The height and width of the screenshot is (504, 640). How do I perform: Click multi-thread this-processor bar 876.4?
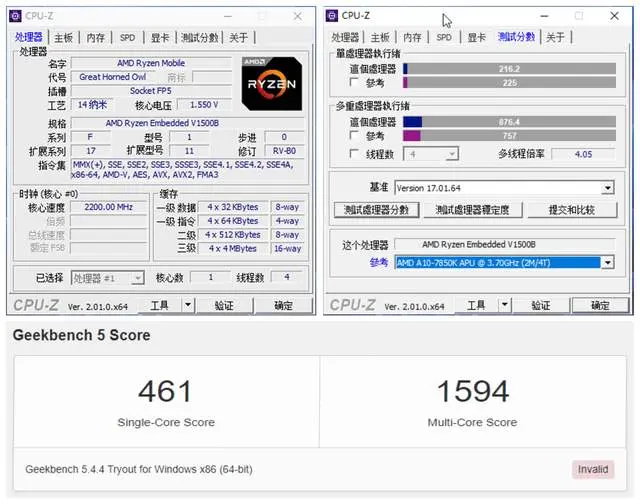(x=509, y=122)
